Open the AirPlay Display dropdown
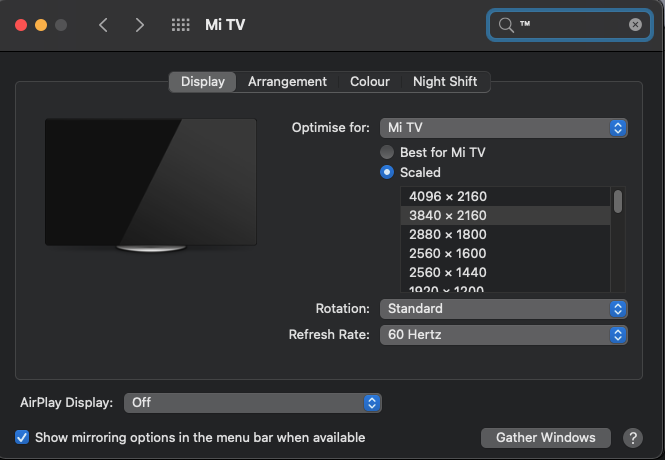This screenshot has width=665, height=460. pos(253,403)
